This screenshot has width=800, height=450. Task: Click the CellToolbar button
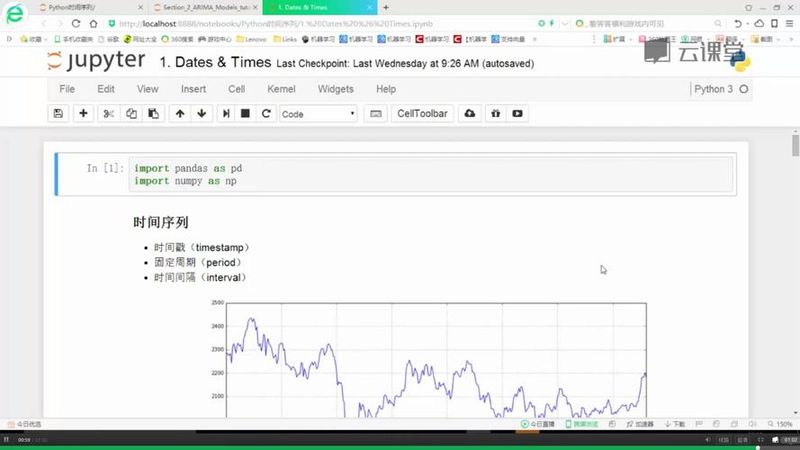coord(422,114)
